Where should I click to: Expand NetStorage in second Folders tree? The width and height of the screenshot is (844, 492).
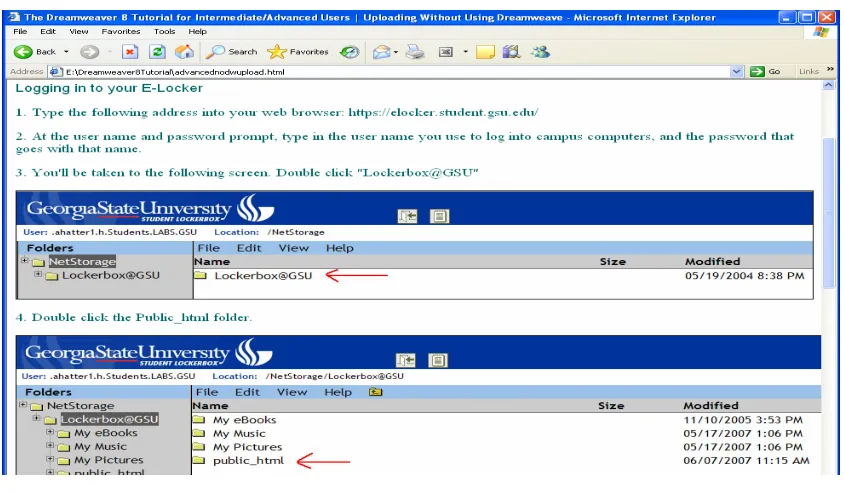(23, 405)
